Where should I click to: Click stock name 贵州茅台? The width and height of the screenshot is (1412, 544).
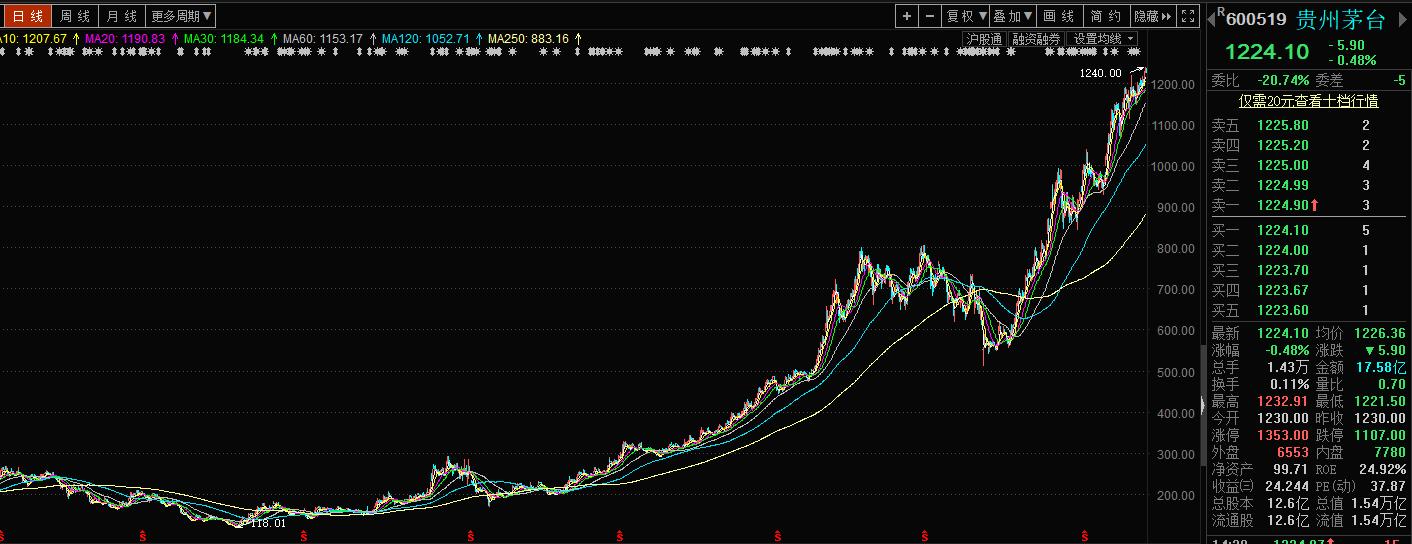(x=1341, y=20)
